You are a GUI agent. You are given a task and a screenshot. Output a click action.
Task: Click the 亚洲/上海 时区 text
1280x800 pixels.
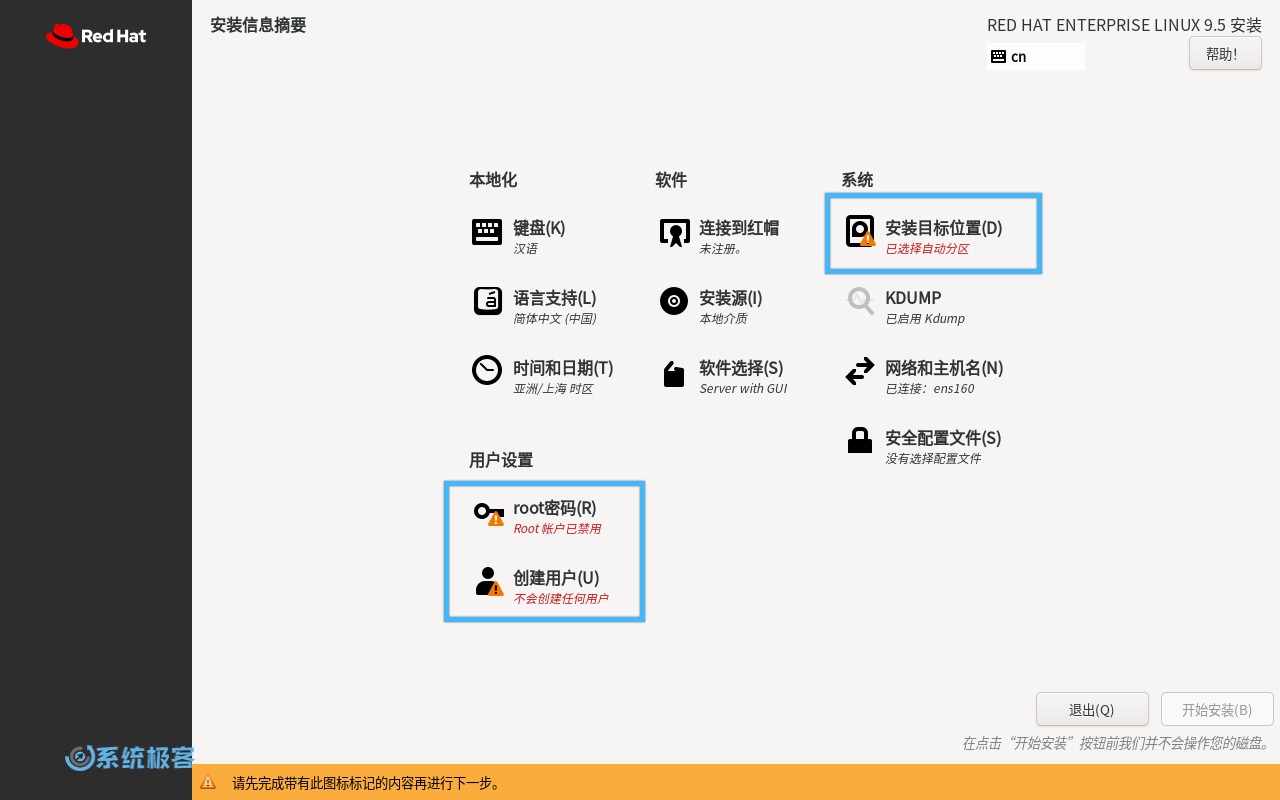pos(553,389)
